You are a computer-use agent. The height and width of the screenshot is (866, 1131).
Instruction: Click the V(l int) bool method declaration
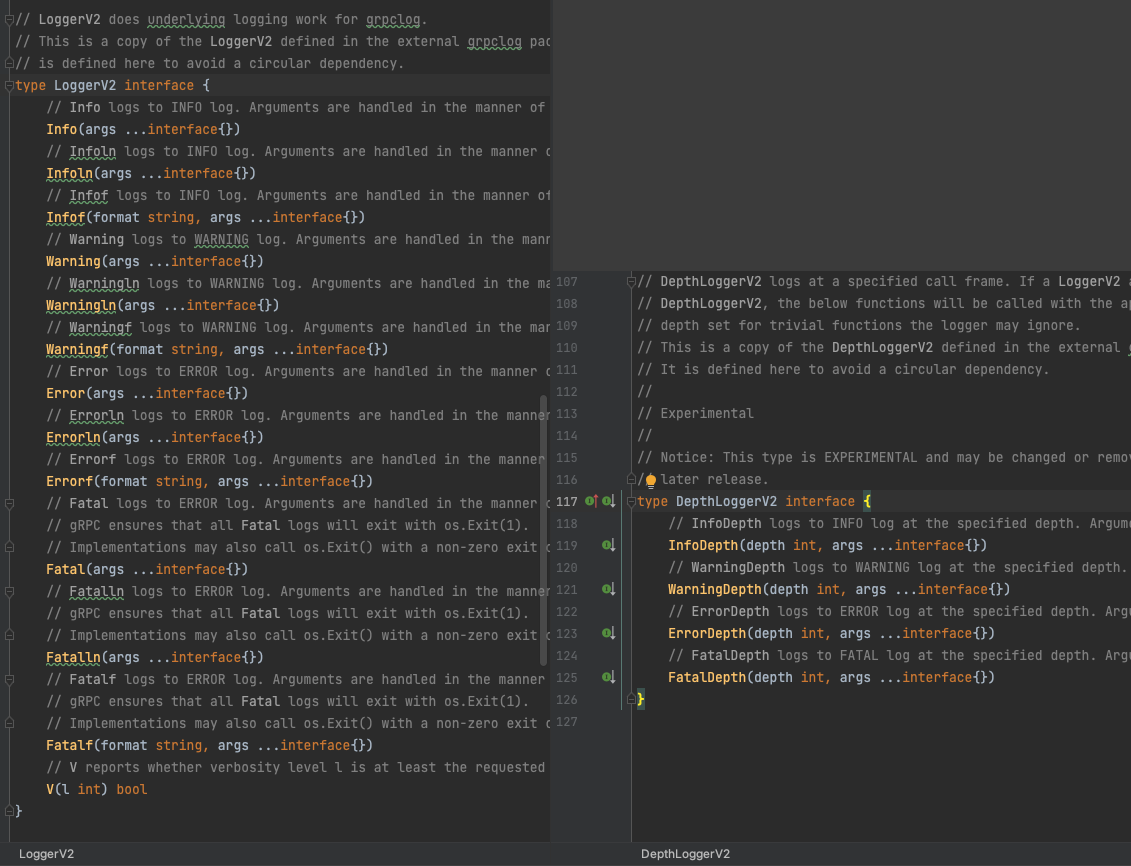pyautogui.click(x=96, y=789)
